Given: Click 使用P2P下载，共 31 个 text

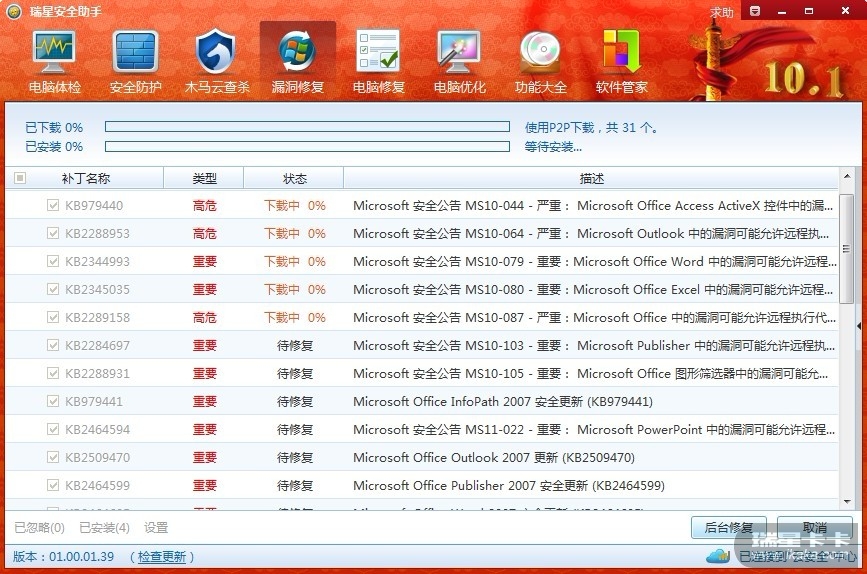Looking at the screenshot, I should 591,128.
